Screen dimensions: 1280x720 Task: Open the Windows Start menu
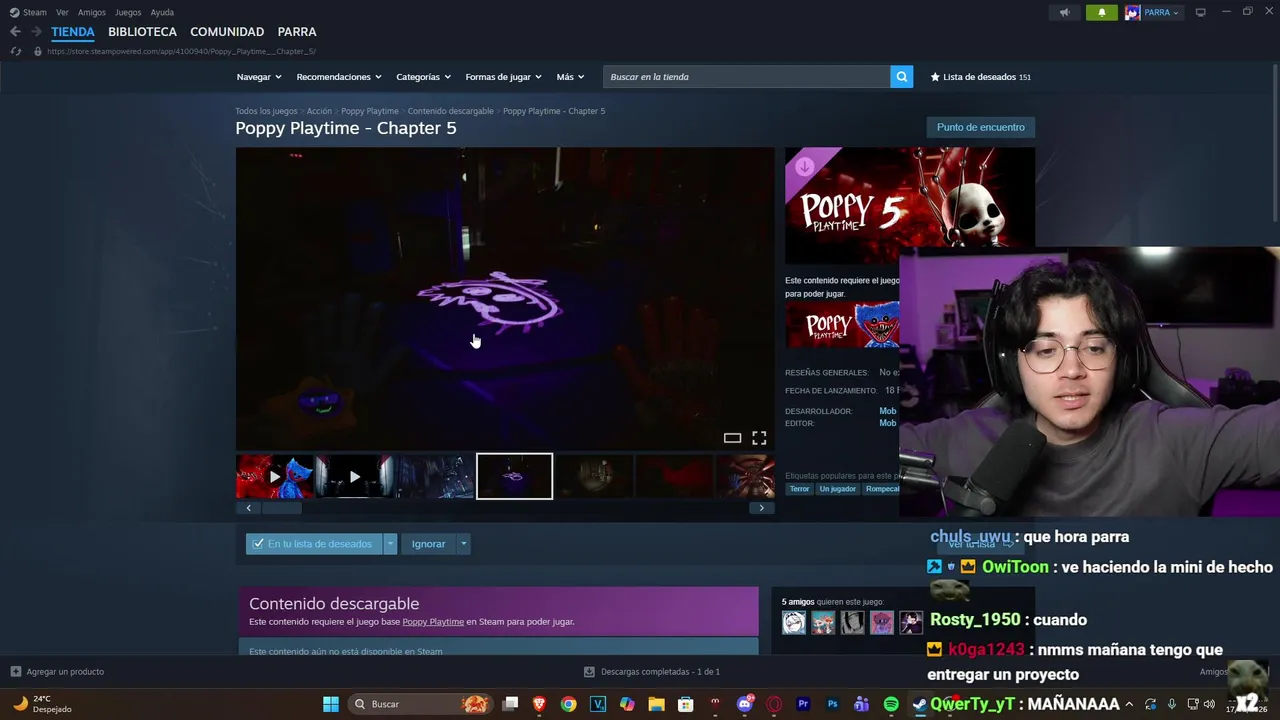point(330,704)
